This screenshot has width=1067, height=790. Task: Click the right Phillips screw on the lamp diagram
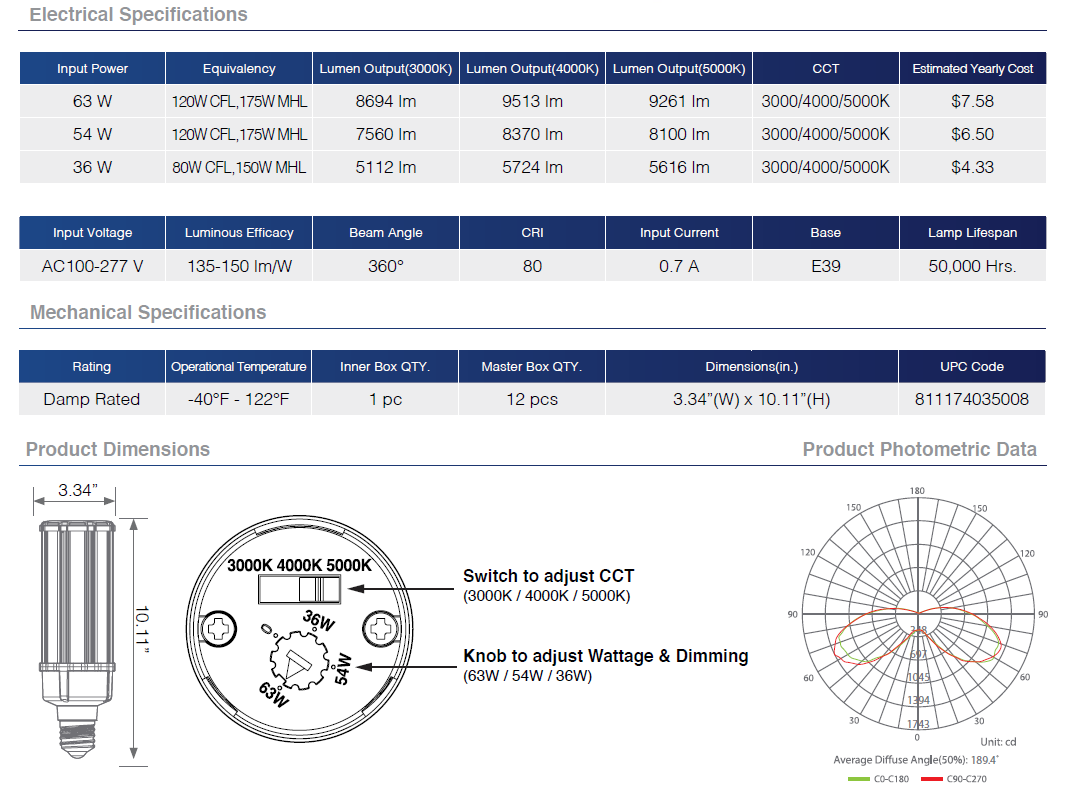pyautogui.click(x=381, y=629)
